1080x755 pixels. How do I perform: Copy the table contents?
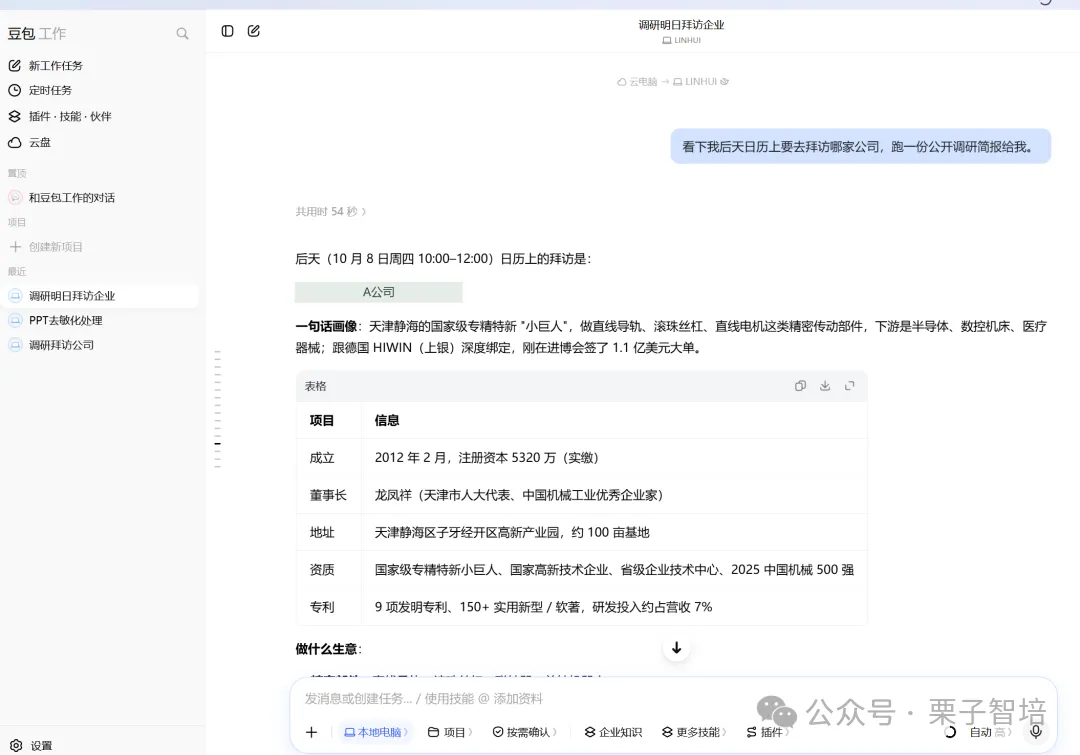tap(800, 386)
